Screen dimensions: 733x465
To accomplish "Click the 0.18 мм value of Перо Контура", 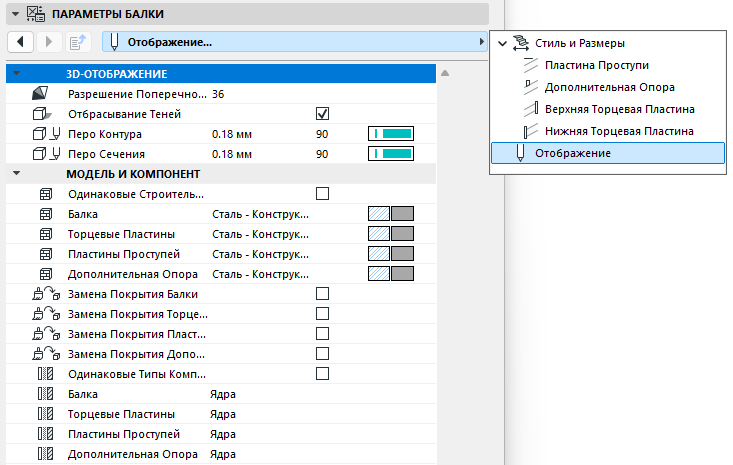I will pos(232,134).
